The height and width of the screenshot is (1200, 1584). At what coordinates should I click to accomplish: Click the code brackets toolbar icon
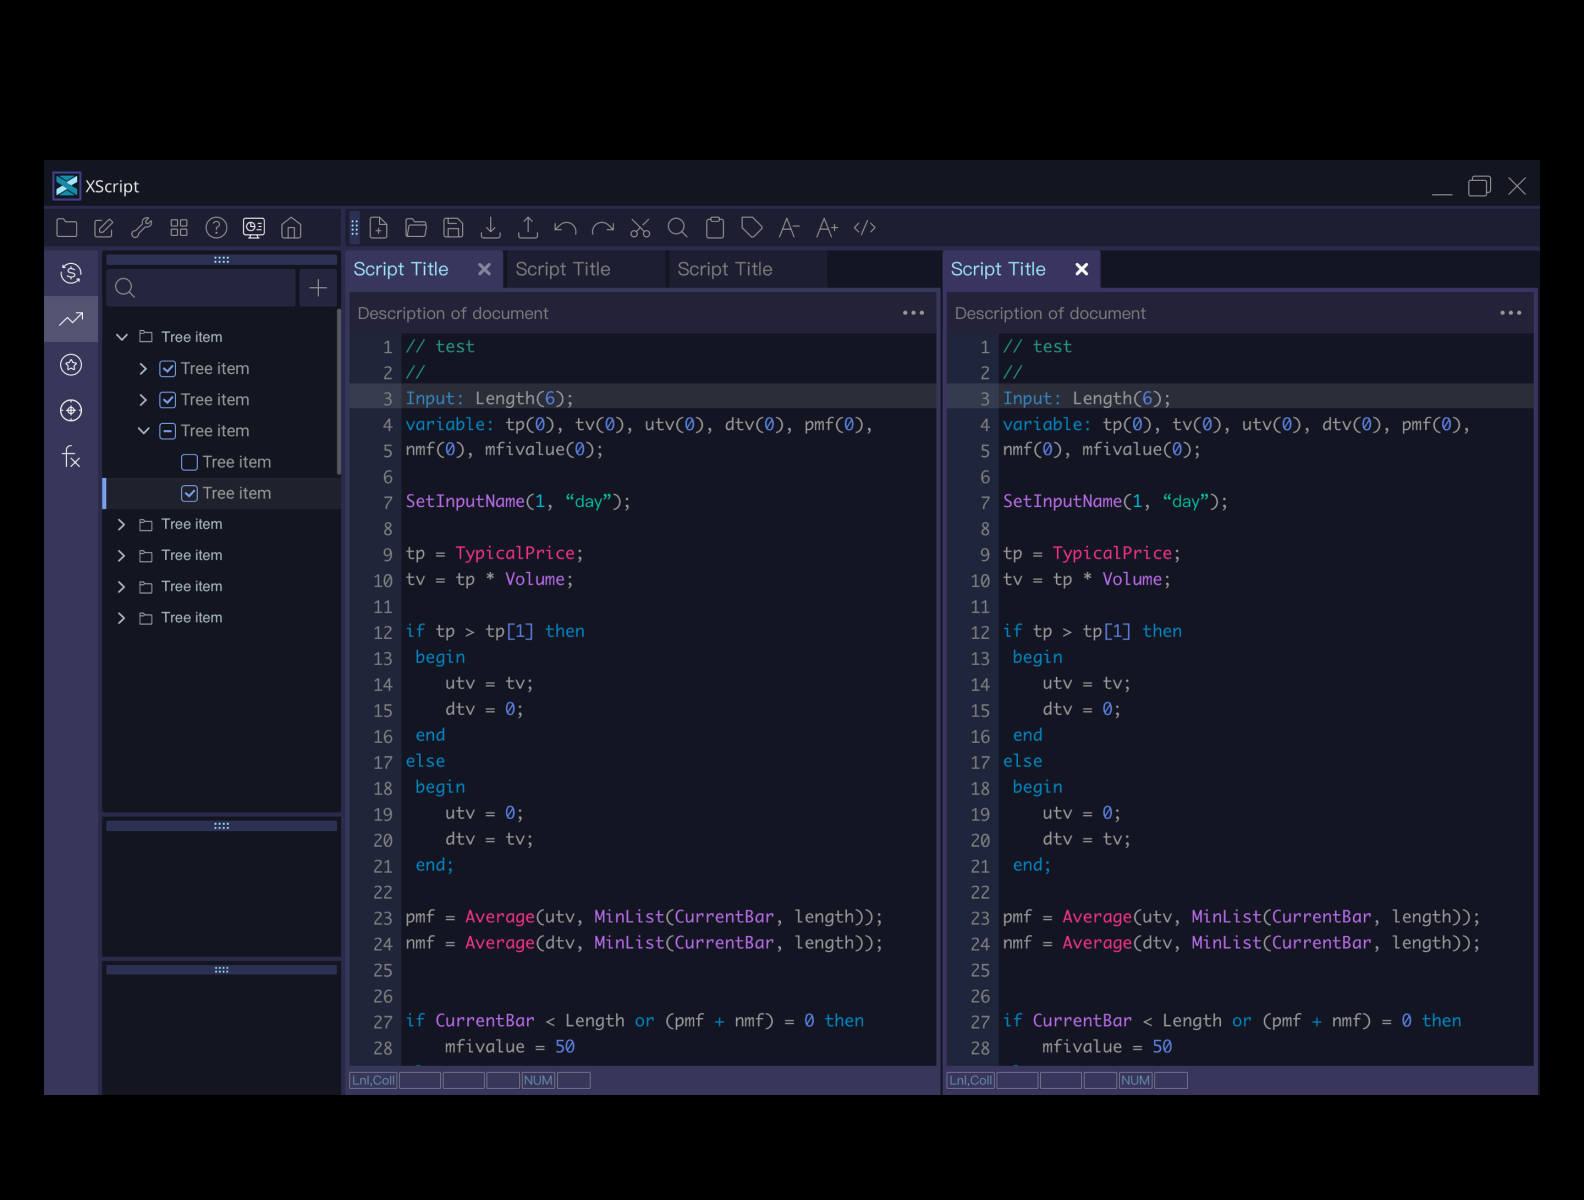click(x=865, y=228)
